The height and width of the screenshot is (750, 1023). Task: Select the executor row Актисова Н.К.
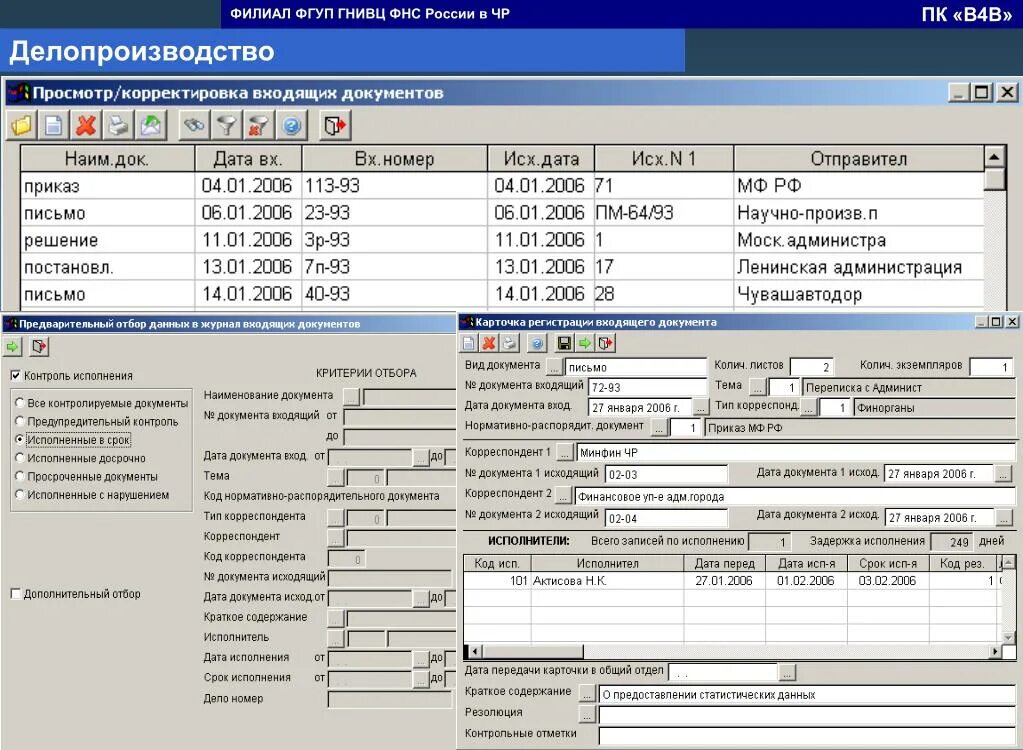731,580
